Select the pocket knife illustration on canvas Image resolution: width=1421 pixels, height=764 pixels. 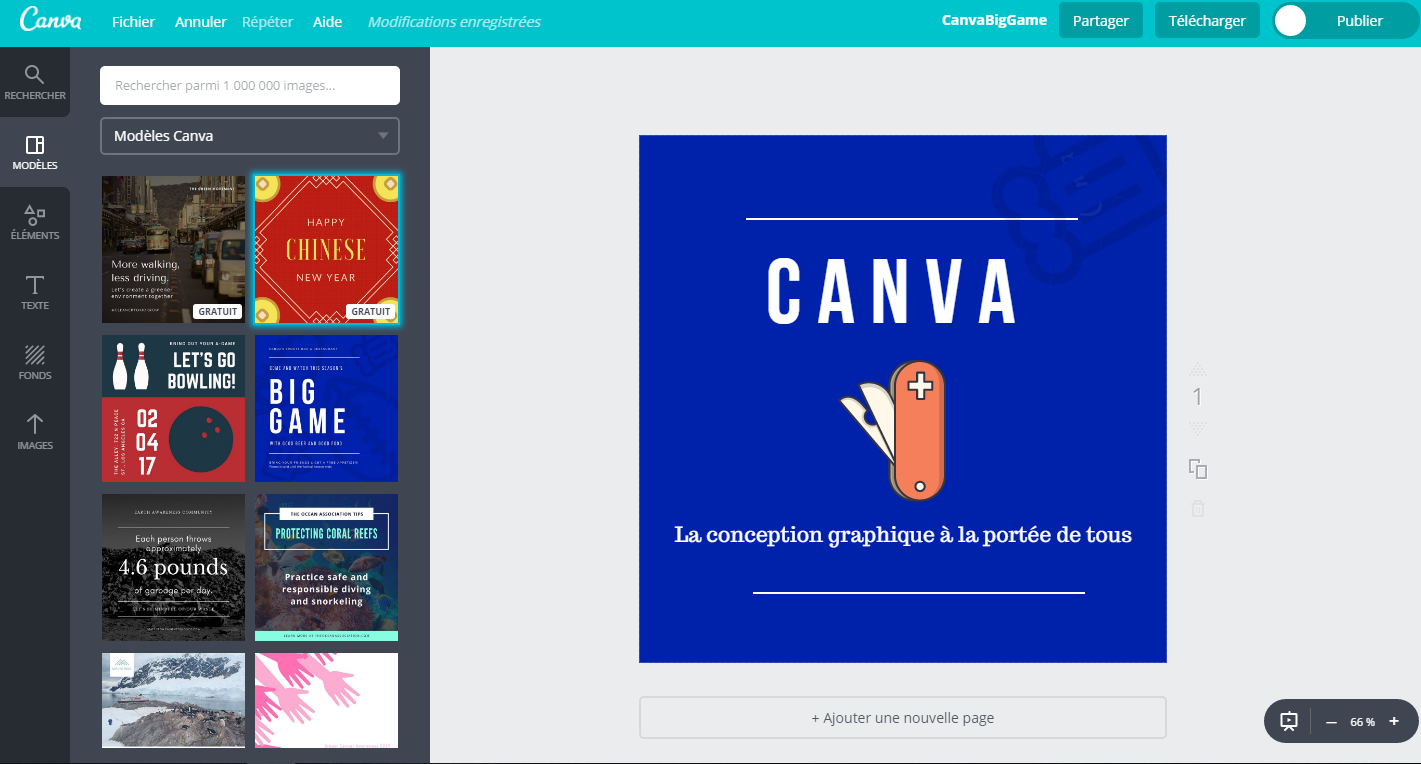coord(892,430)
